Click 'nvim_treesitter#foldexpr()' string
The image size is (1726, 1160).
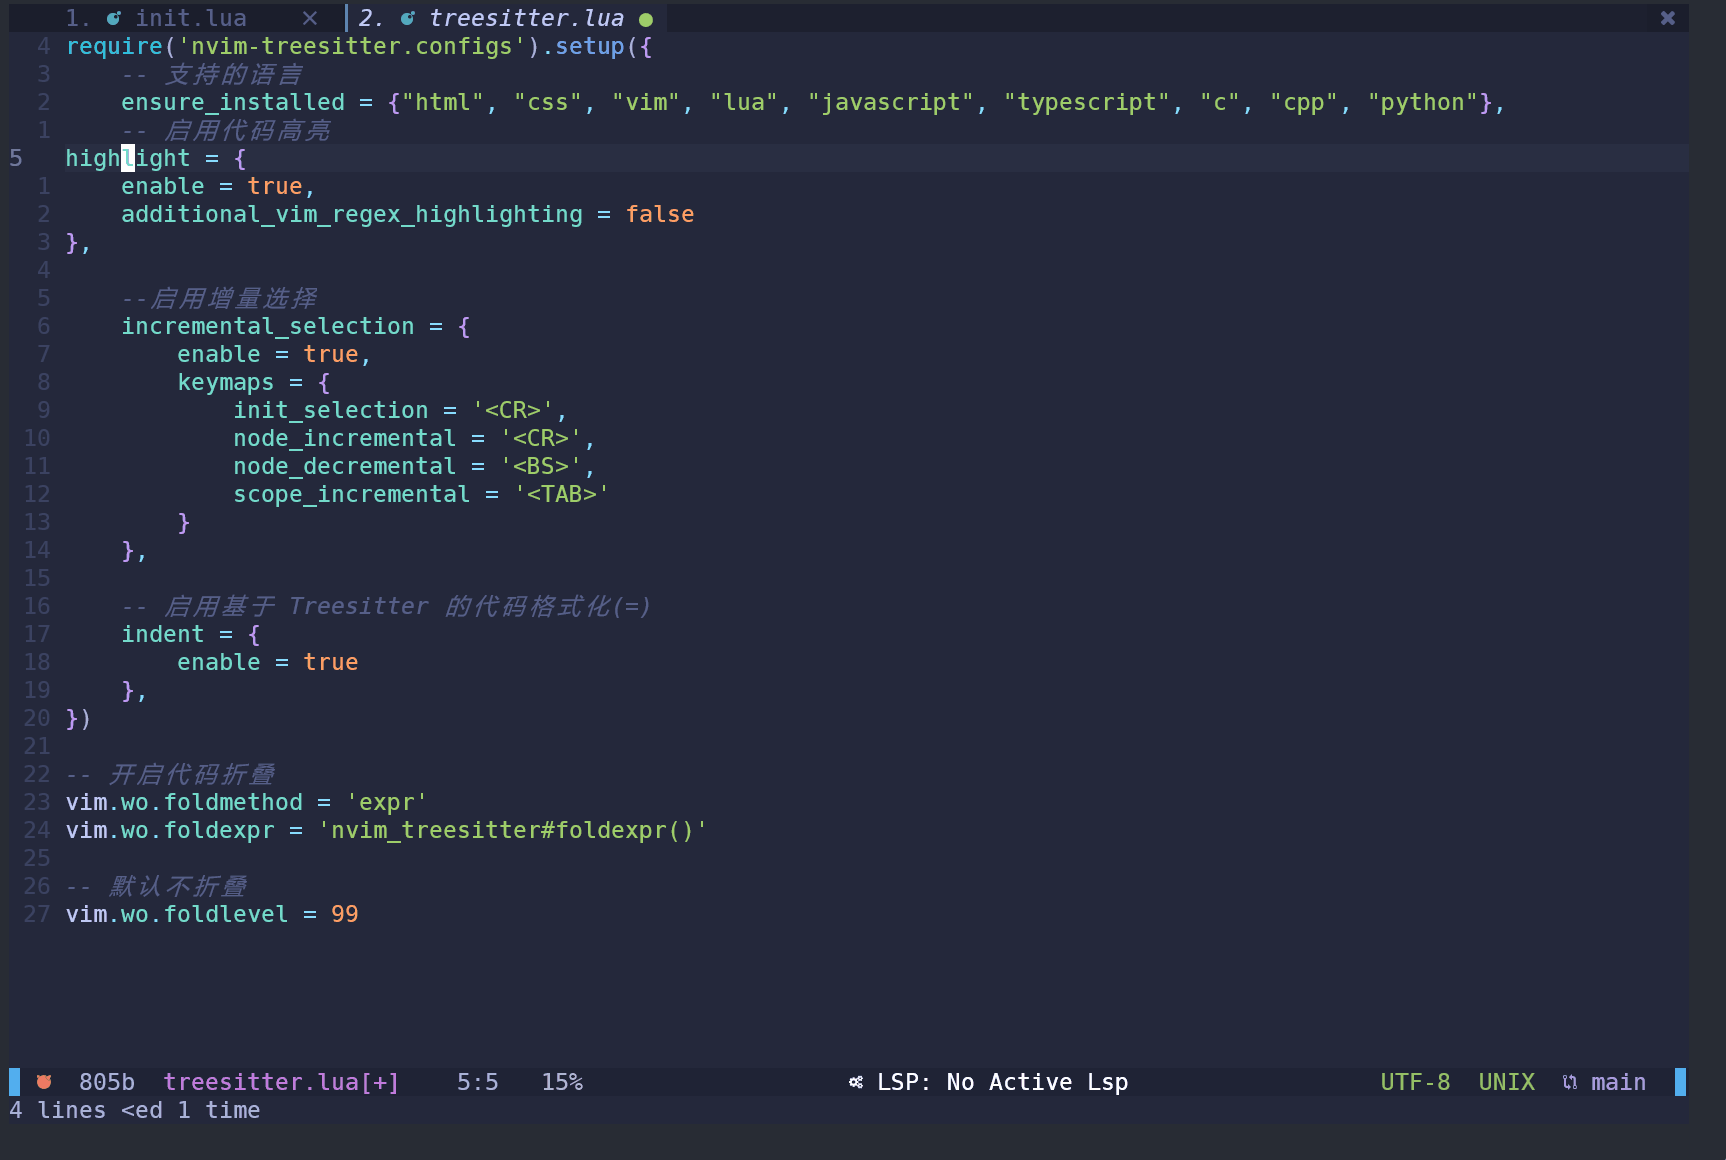point(513,830)
